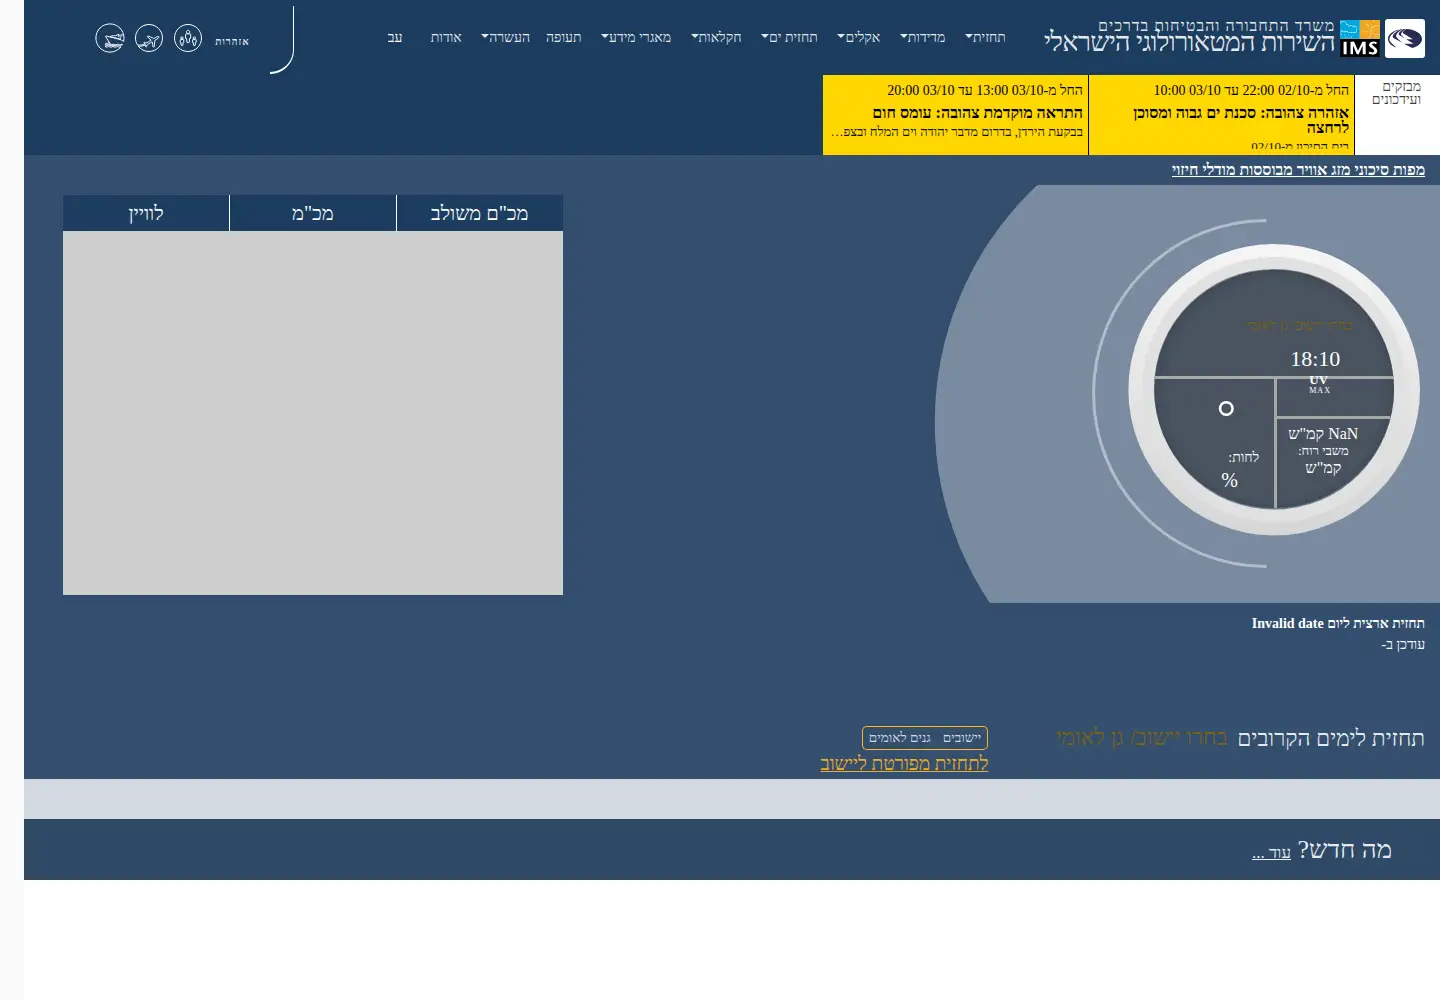Click the מה חדש? heading
The height and width of the screenshot is (1000, 1440).
click(1344, 850)
